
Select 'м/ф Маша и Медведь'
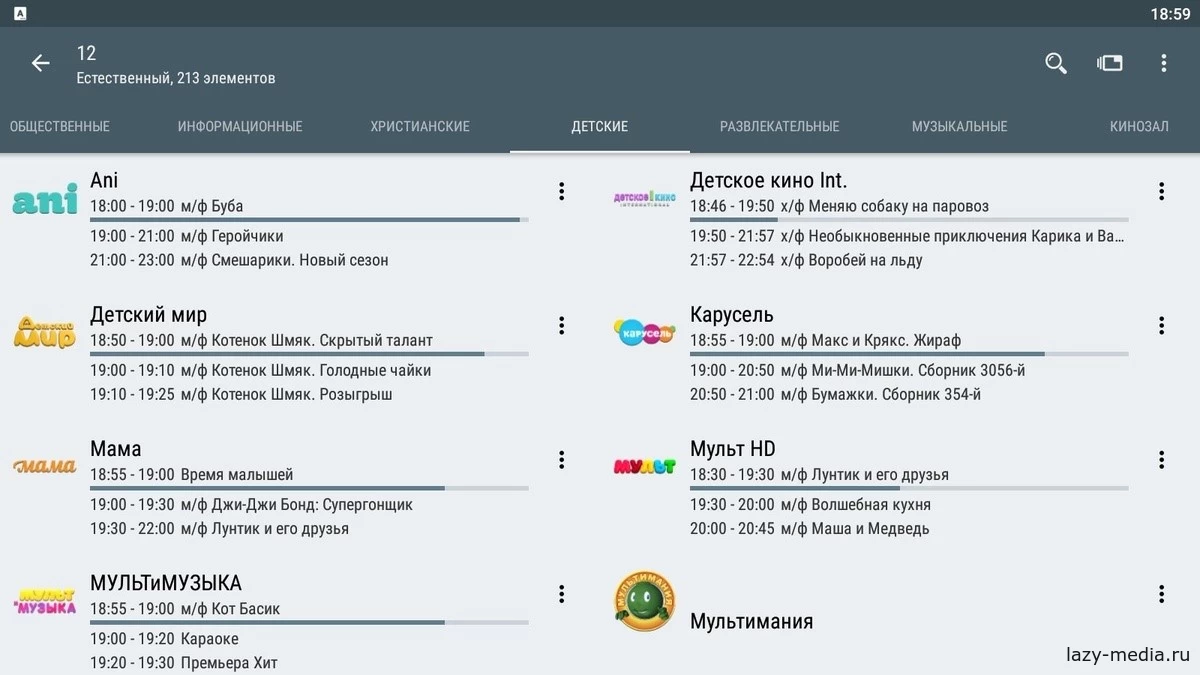(855, 528)
